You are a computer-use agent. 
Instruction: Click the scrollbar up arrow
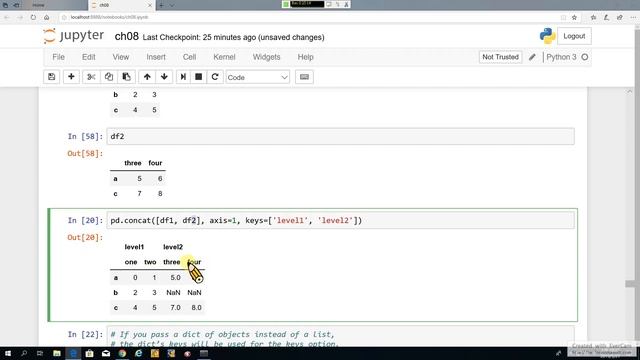(630, 91)
